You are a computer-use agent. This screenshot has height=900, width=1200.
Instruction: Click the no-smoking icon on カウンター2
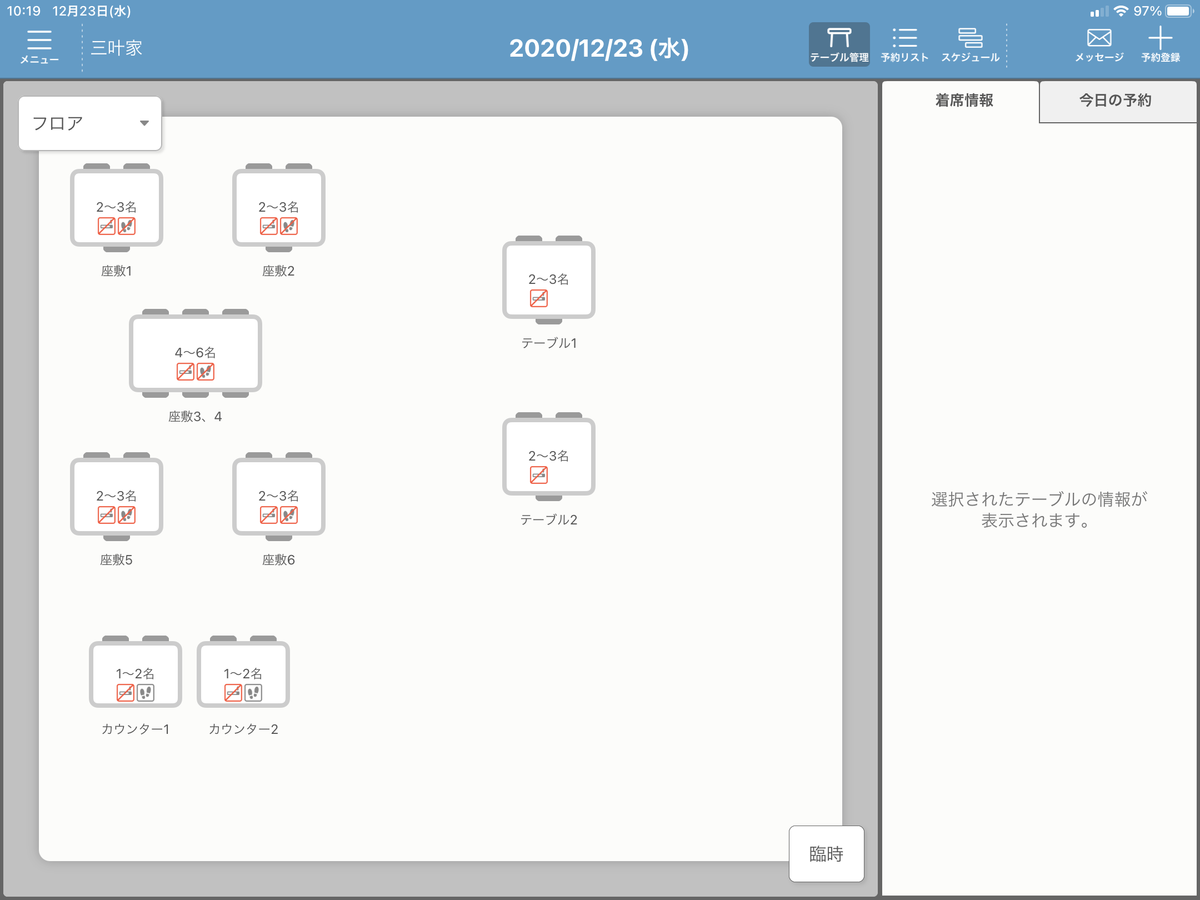click(x=233, y=693)
